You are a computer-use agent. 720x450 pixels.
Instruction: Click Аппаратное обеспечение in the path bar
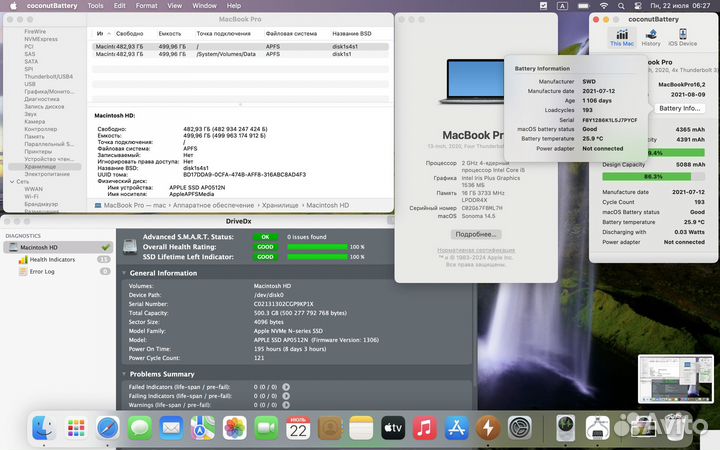tap(214, 205)
